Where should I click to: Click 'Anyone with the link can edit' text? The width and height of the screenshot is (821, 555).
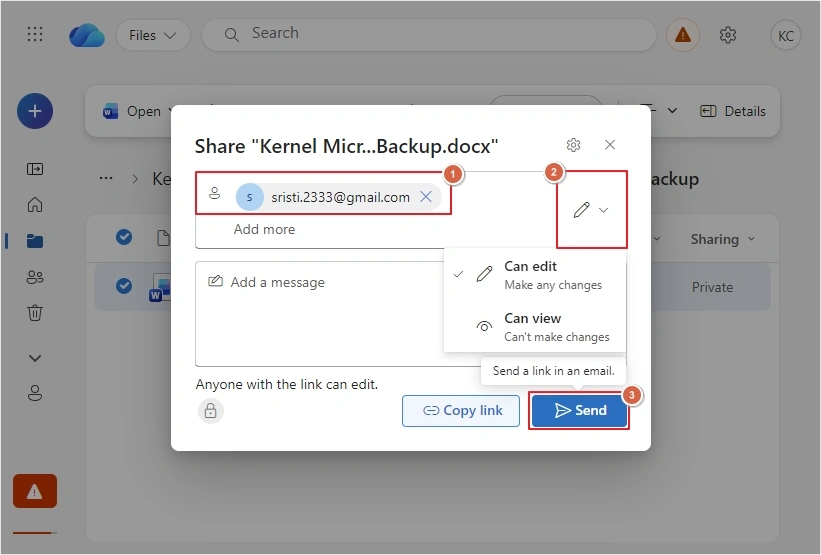pyautogui.click(x=286, y=384)
